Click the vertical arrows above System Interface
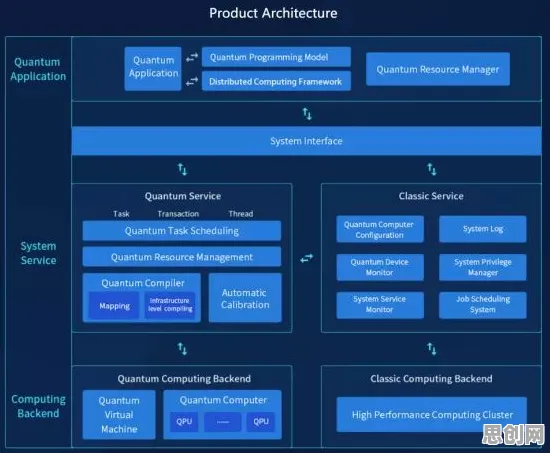This screenshot has width=550, height=453. click(x=307, y=114)
